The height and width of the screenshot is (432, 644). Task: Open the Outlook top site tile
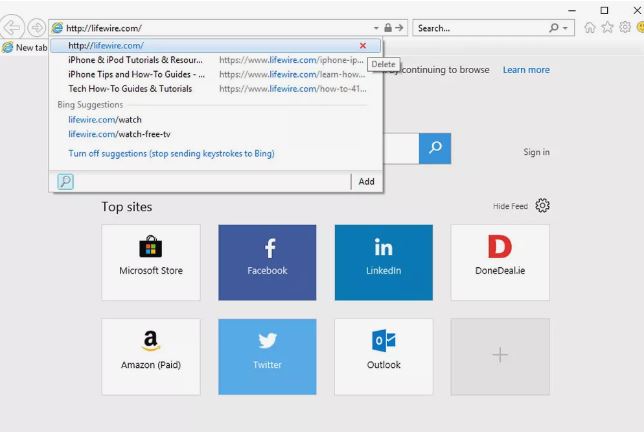point(384,356)
